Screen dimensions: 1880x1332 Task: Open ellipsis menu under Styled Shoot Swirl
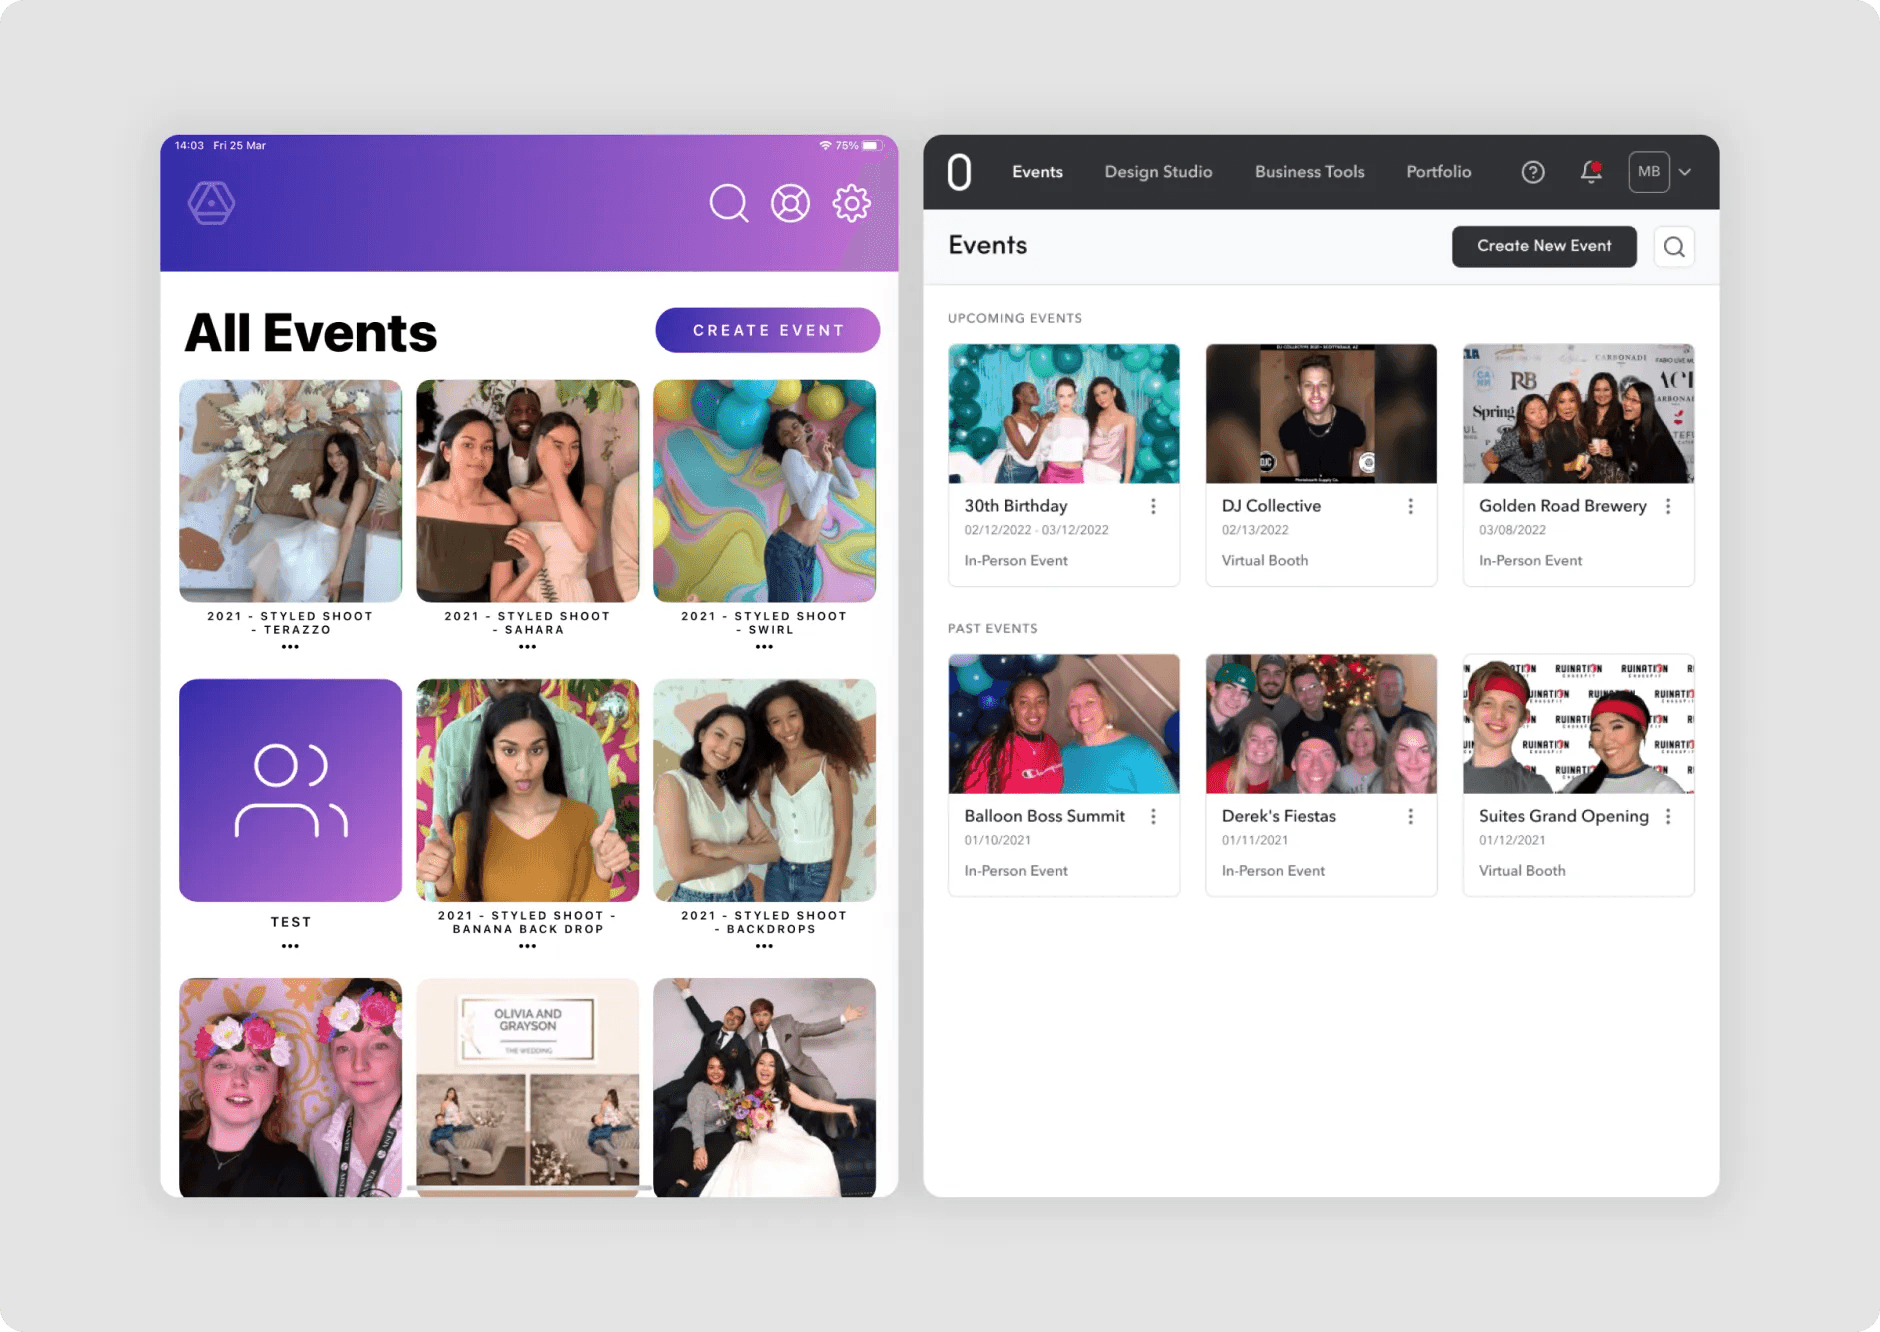764,647
